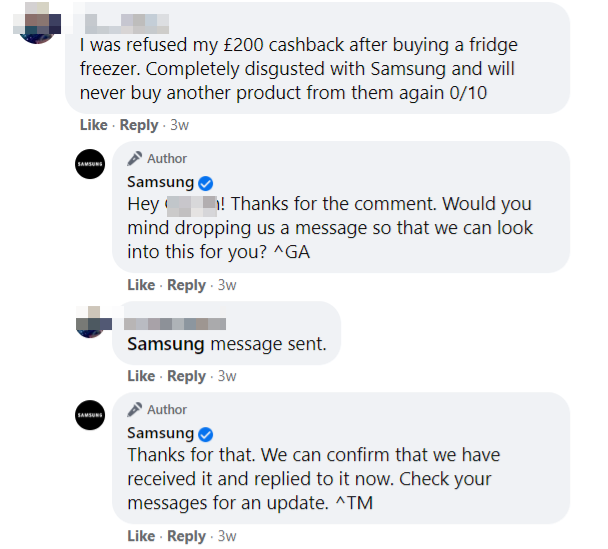Click Samsung avatar on last reply
Viewport: 608px width, 549px height.
[90, 415]
